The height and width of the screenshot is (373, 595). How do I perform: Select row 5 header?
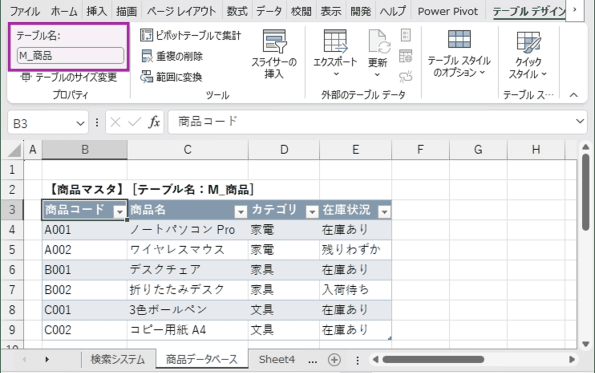[12, 250]
